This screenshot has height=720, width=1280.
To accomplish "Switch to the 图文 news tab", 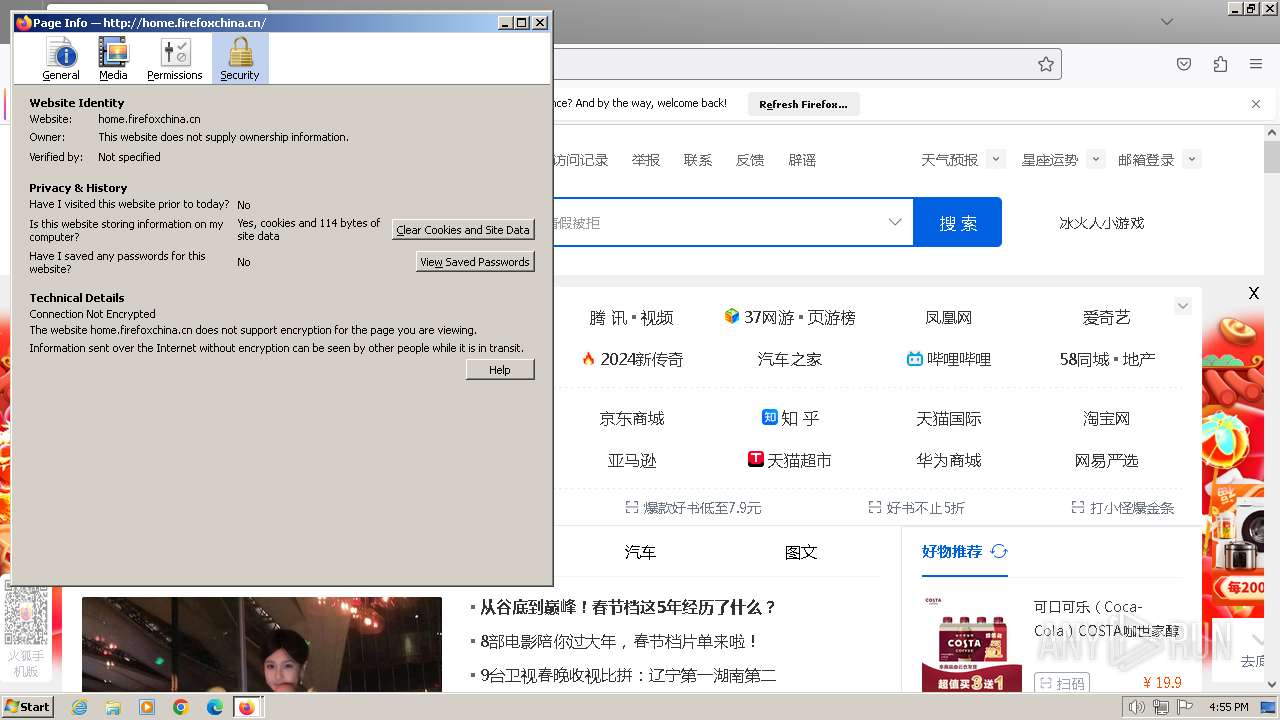I will [x=801, y=552].
